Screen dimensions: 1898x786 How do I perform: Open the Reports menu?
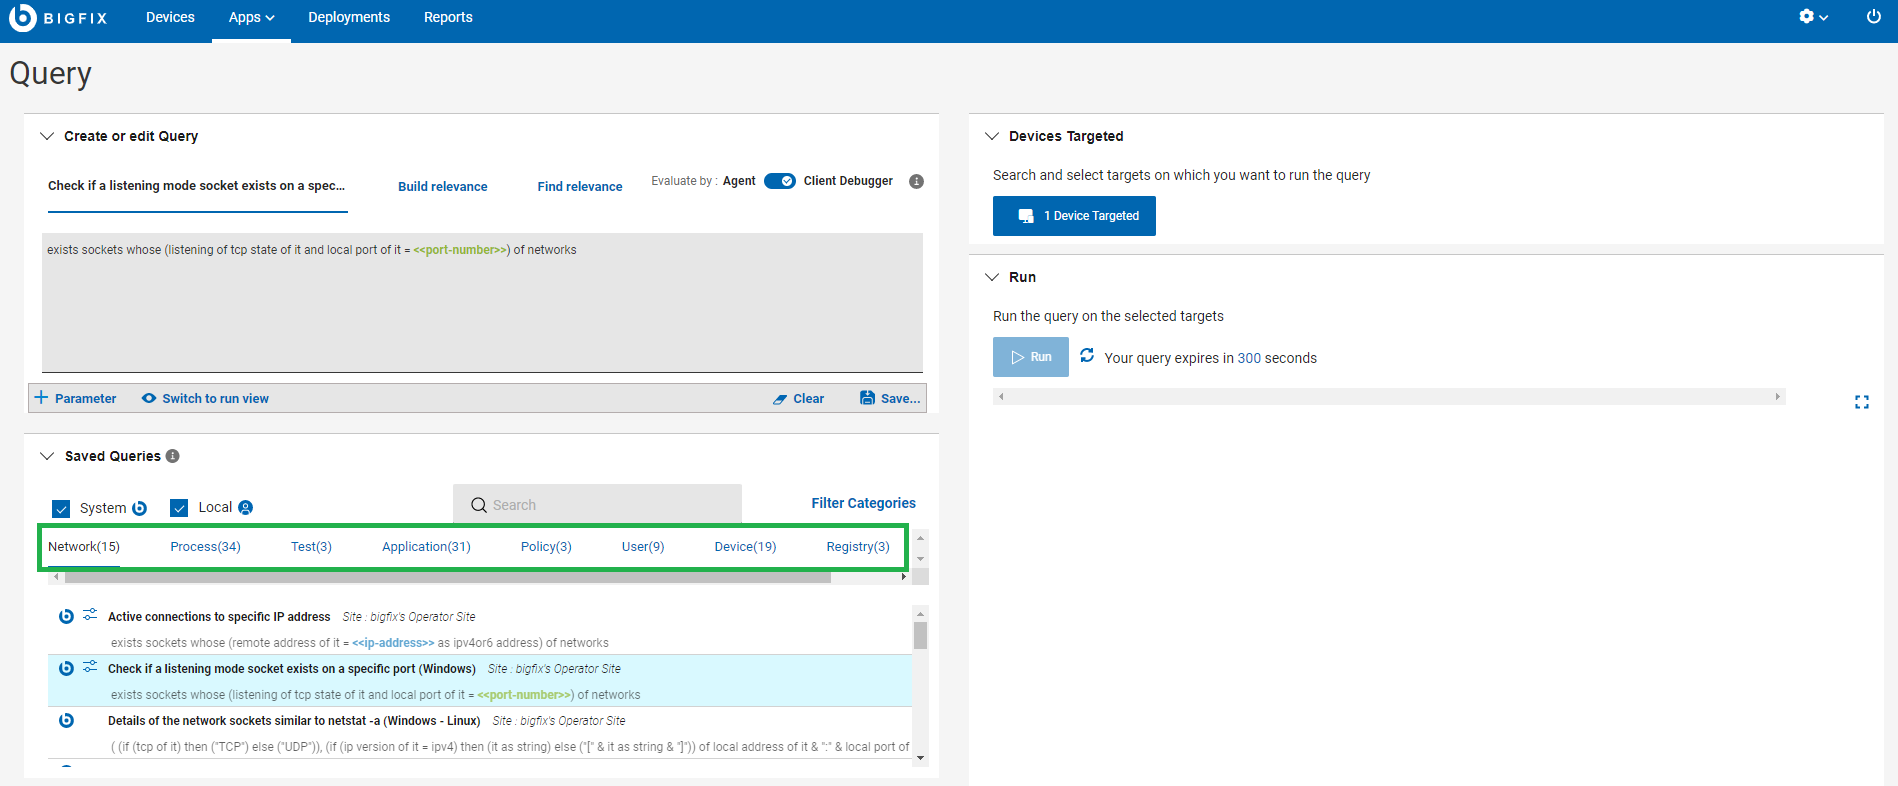point(448,18)
